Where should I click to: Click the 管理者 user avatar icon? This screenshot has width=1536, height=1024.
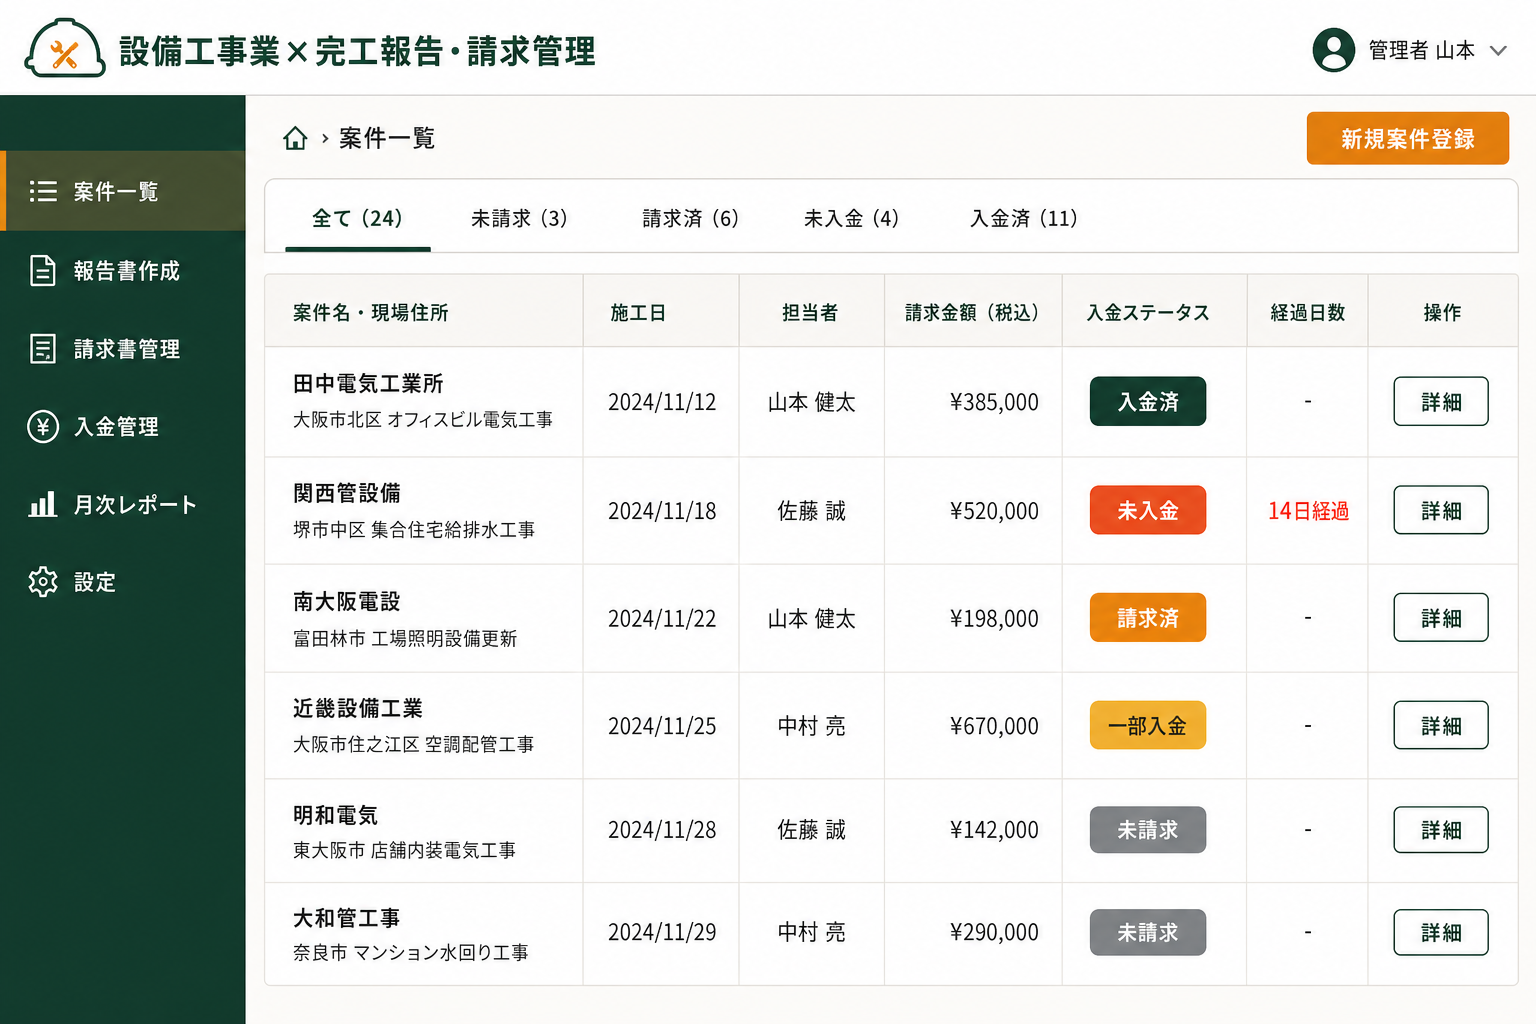pyautogui.click(x=1334, y=50)
